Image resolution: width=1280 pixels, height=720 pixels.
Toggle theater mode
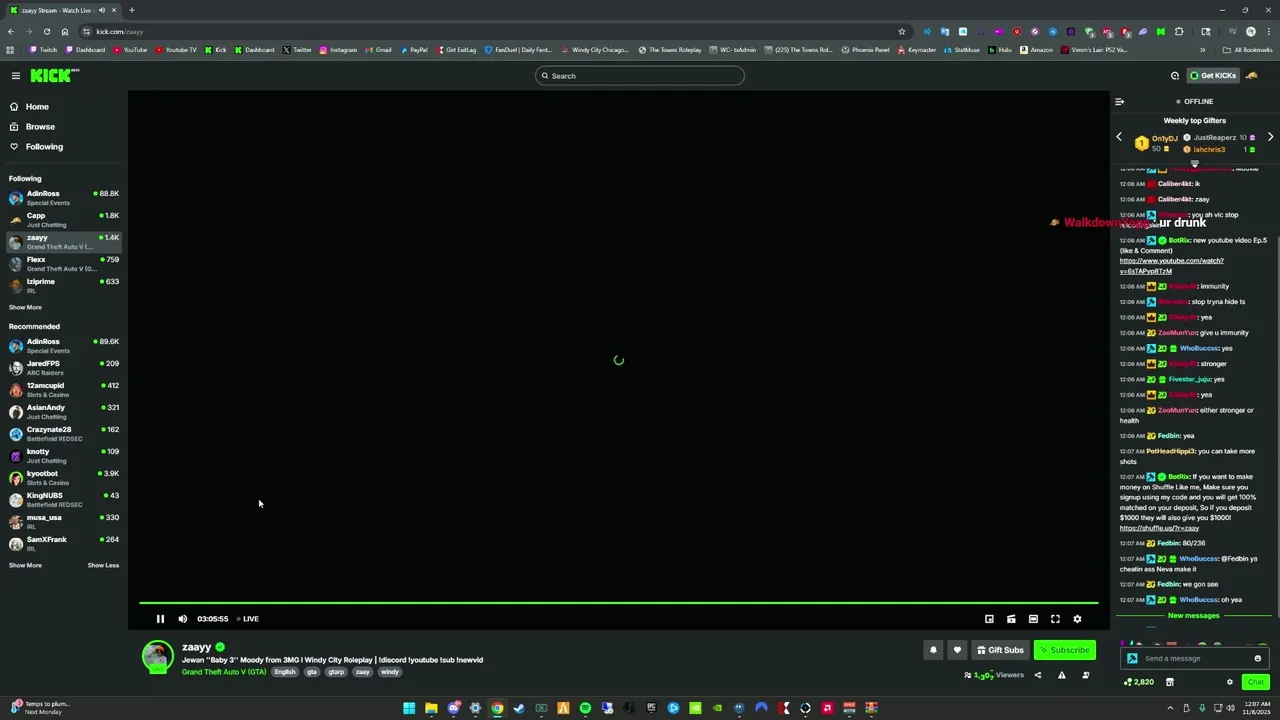pos(1033,619)
